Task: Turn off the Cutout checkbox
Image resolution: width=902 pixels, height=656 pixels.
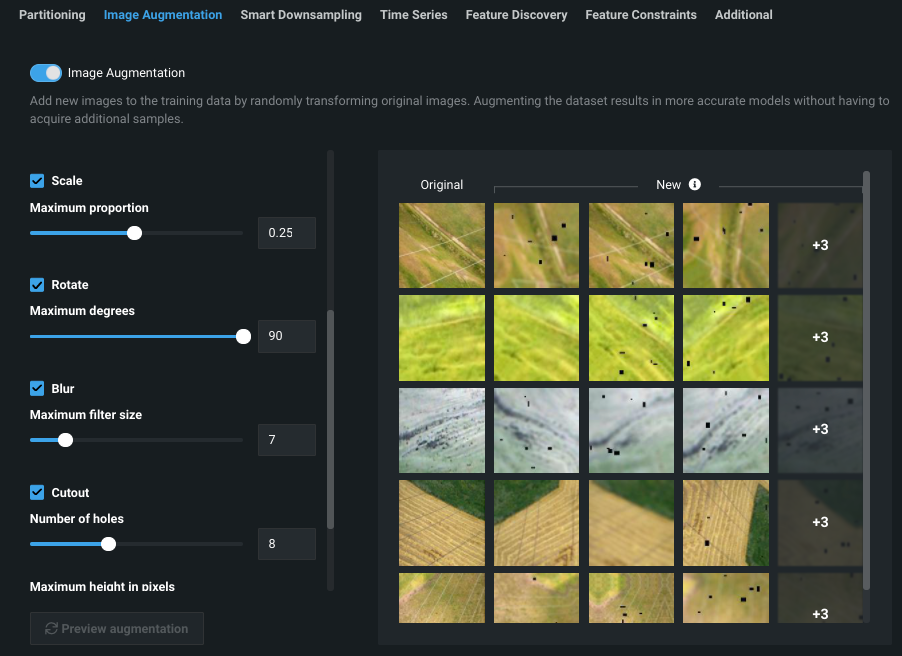Action: click(37, 493)
